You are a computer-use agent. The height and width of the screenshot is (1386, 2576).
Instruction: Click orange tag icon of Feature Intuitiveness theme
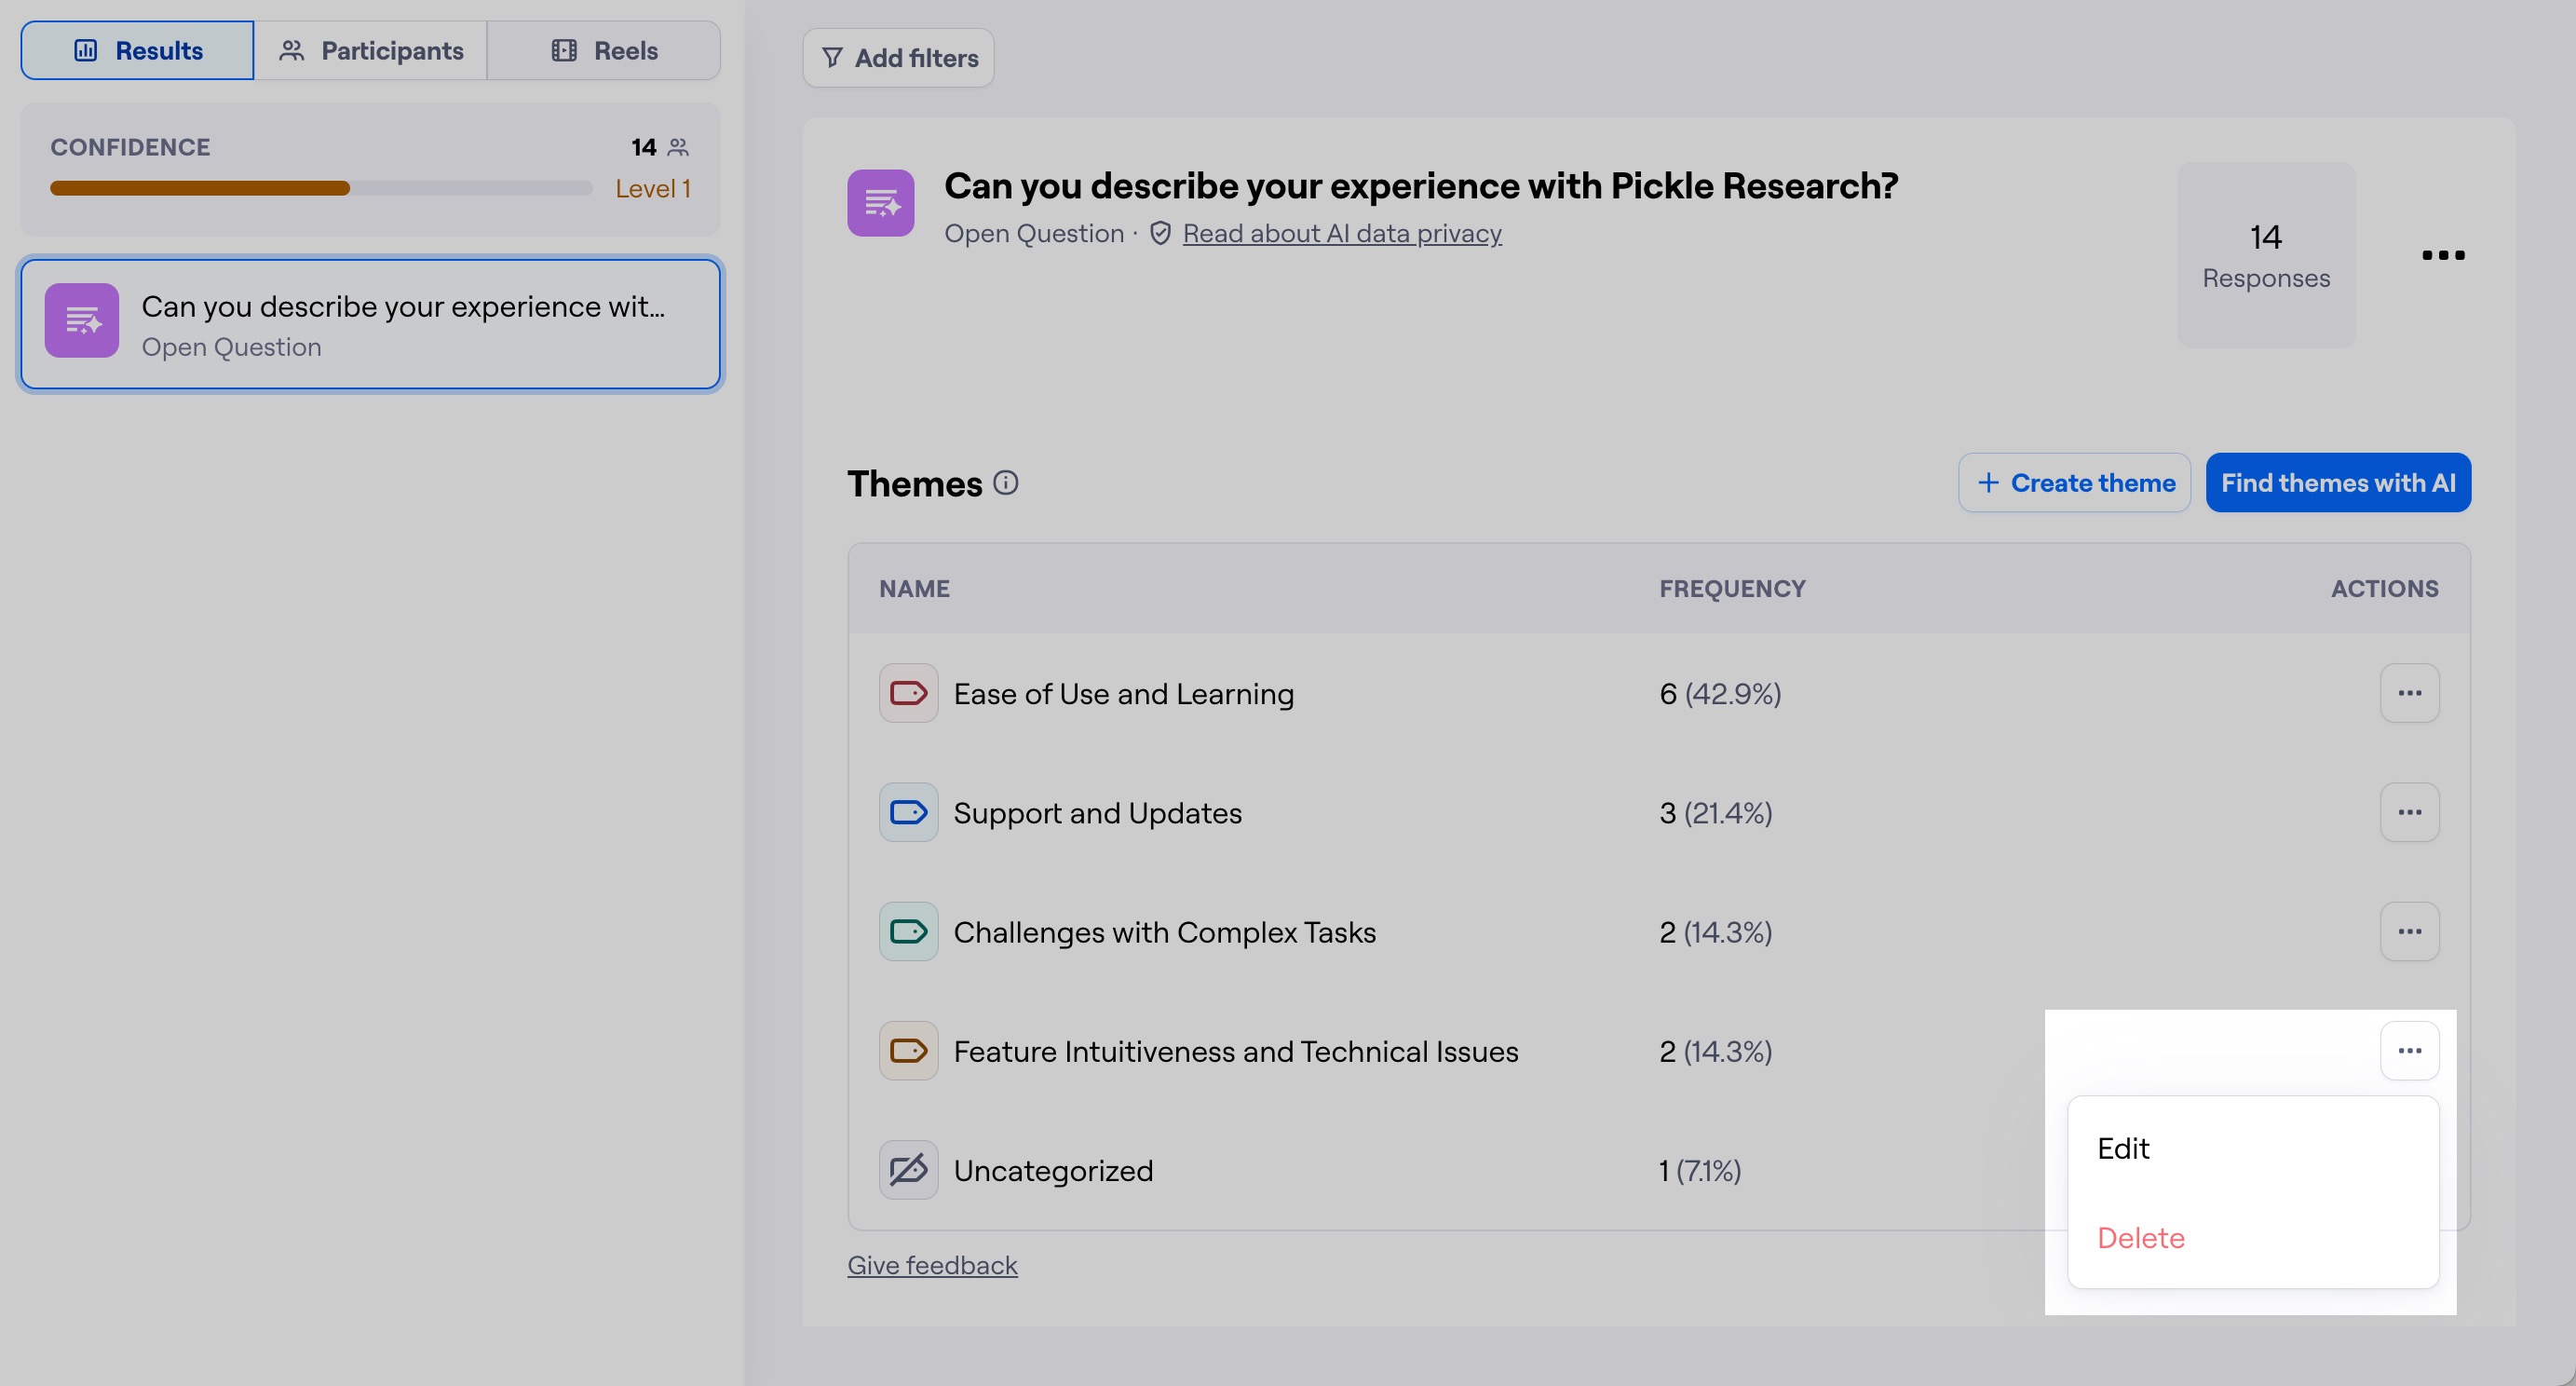[909, 1050]
